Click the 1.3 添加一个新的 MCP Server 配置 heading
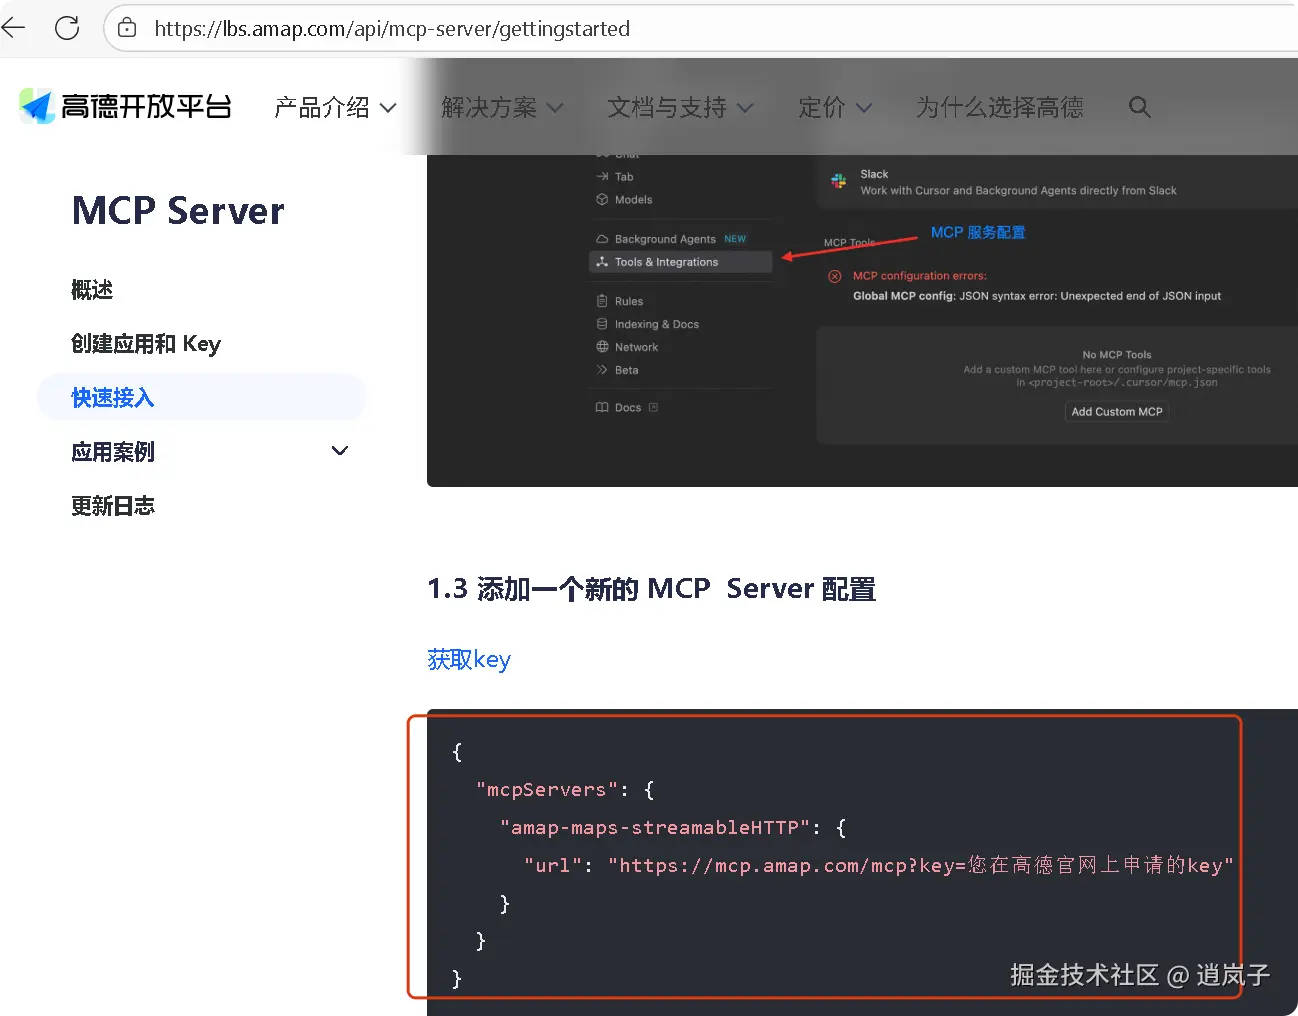Viewport: 1298px width, 1016px height. click(652, 589)
